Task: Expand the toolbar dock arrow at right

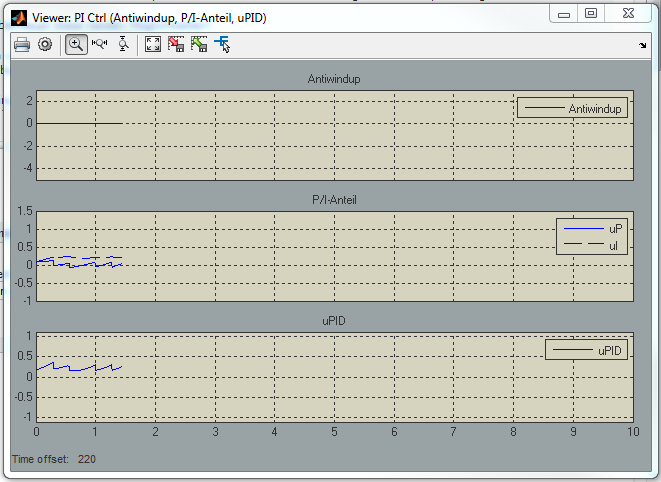Action: click(x=642, y=46)
